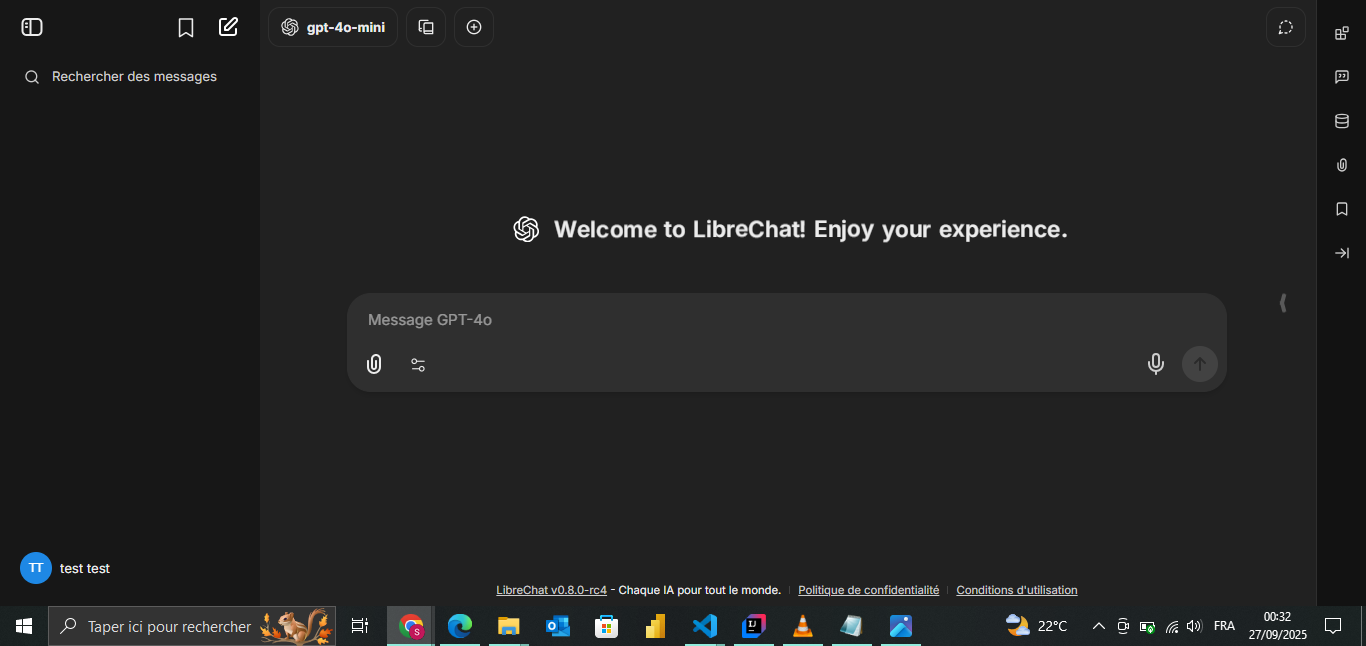Open the memories database icon in right panel

[1342, 121]
